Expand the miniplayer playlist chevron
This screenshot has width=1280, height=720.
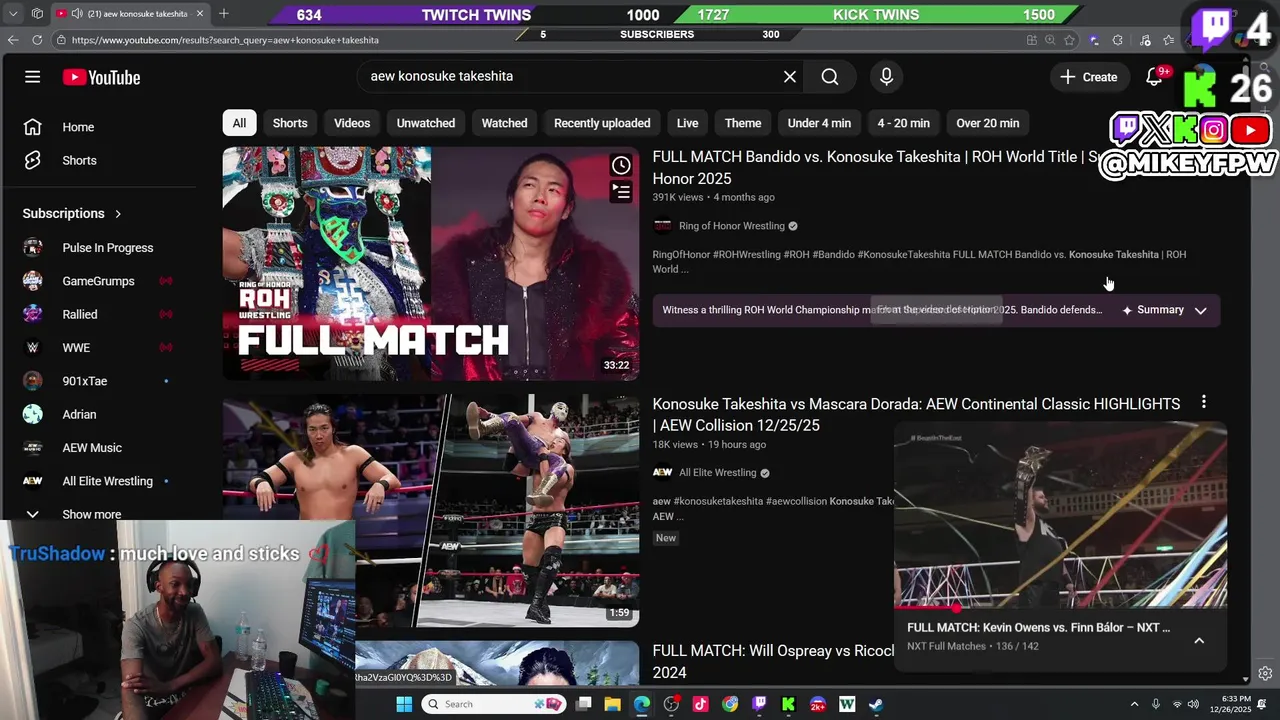tap(1199, 640)
